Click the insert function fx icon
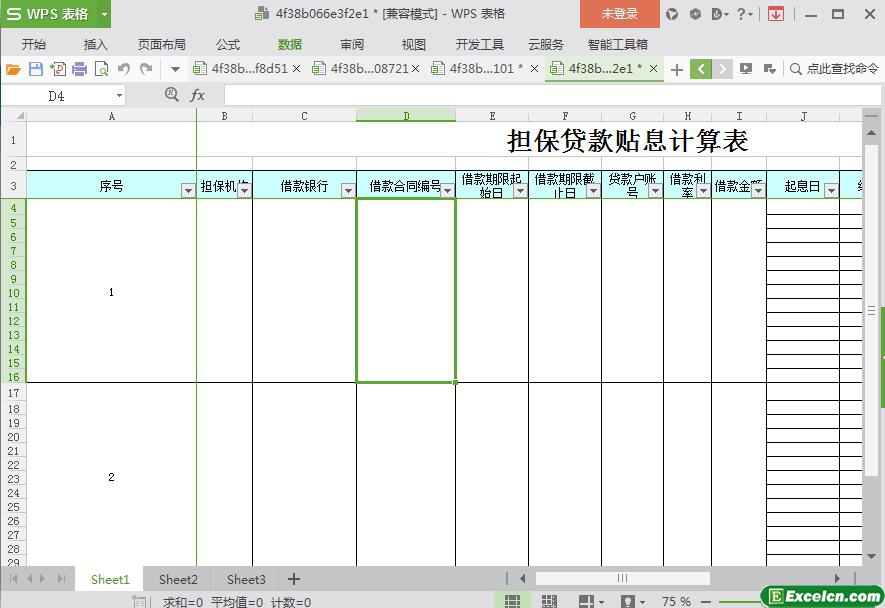This screenshot has height=608, width=885. (197, 95)
